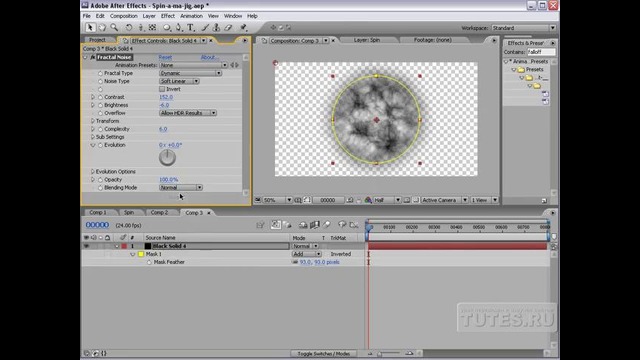Select the Zoom magnifier tool

point(114,28)
